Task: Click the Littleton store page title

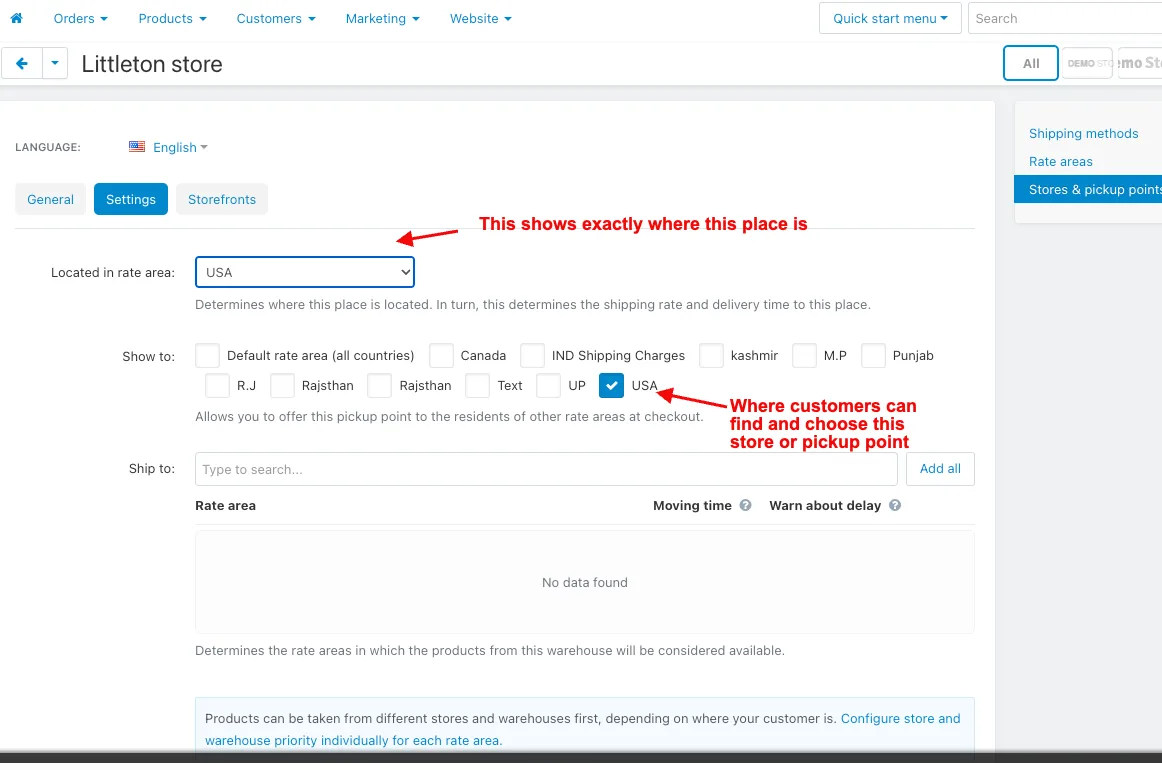Action: (152, 64)
